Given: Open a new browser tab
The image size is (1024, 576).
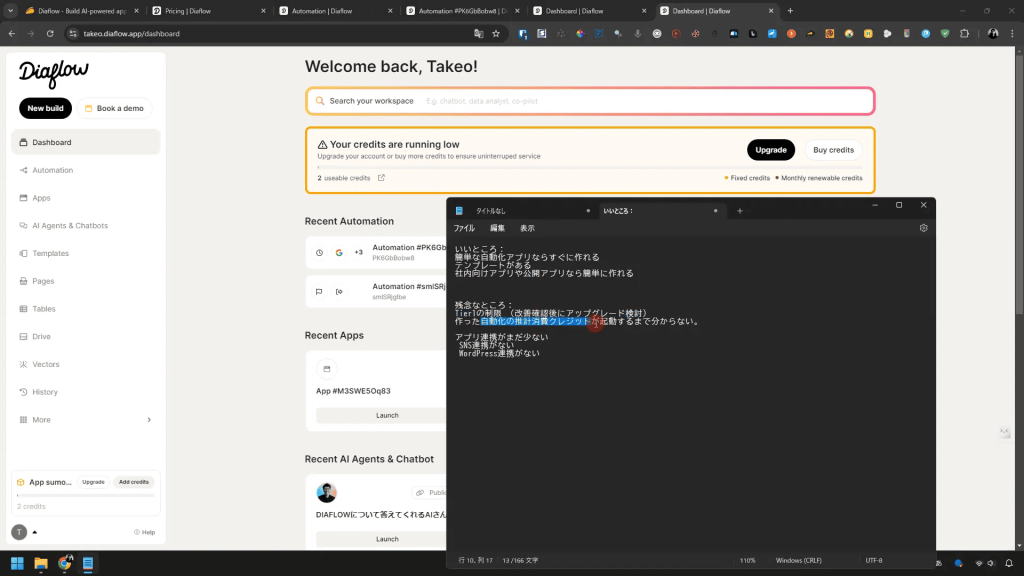Looking at the screenshot, I should click(x=790, y=11).
